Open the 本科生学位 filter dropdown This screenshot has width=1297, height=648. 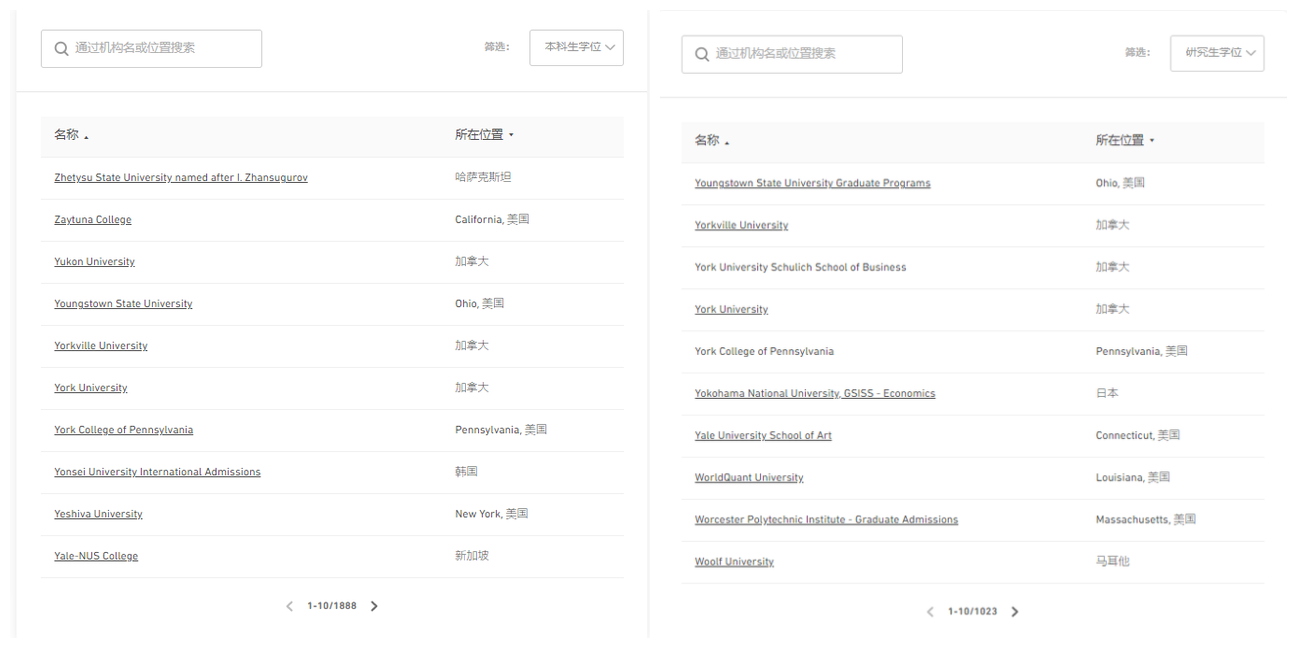tap(577, 47)
